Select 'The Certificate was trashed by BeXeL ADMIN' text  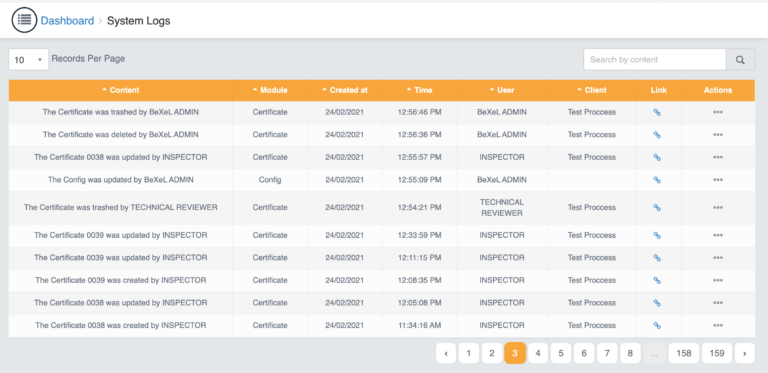[x=120, y=112]
